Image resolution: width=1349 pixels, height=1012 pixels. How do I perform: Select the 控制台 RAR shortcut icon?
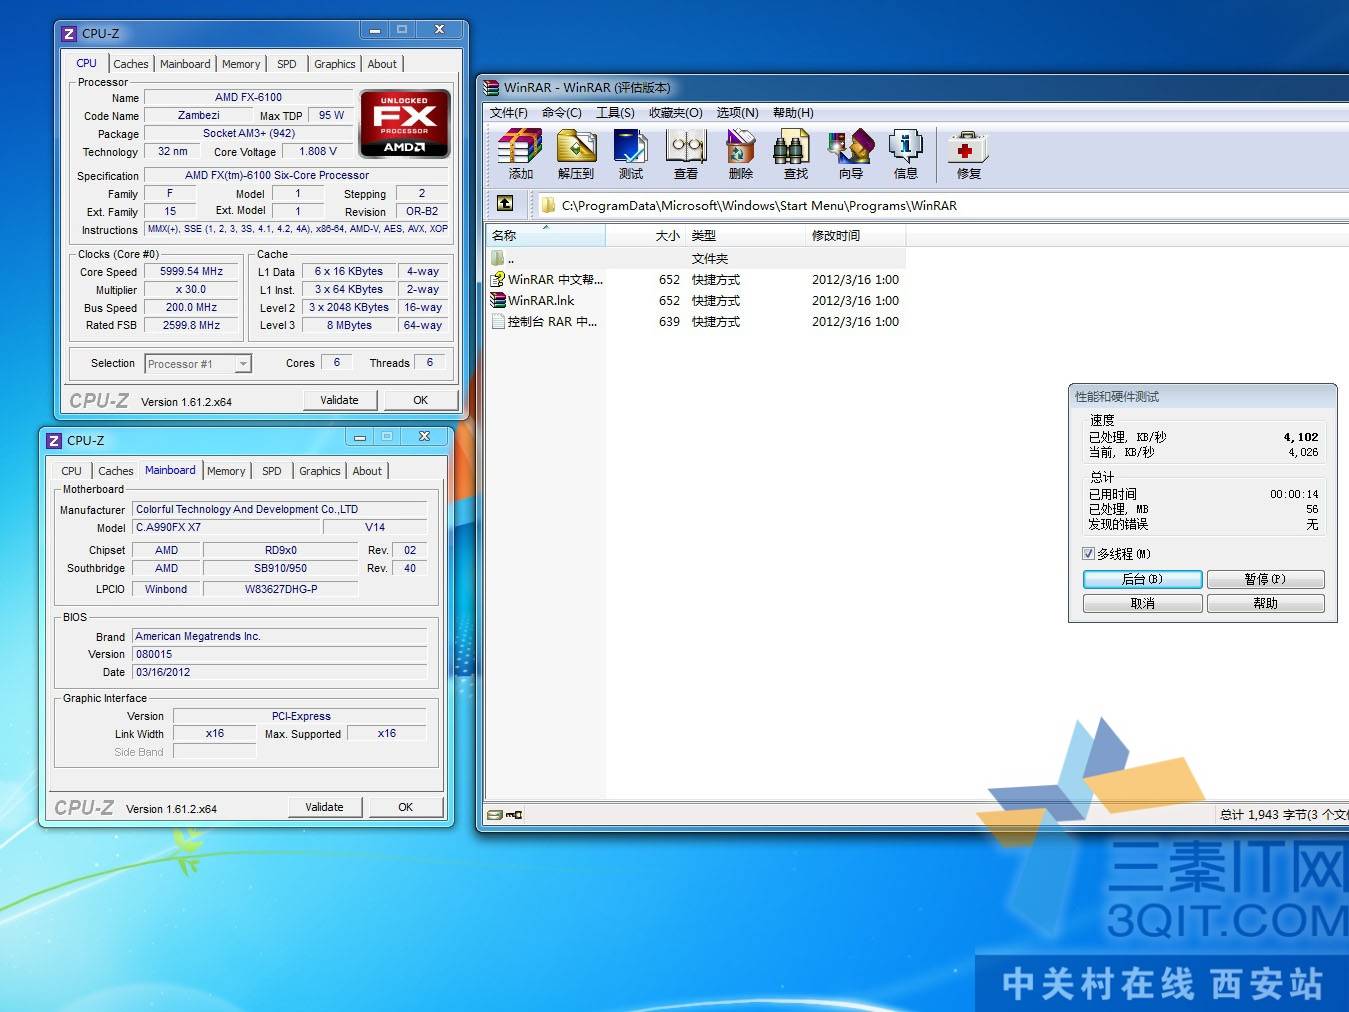(498, 321)
